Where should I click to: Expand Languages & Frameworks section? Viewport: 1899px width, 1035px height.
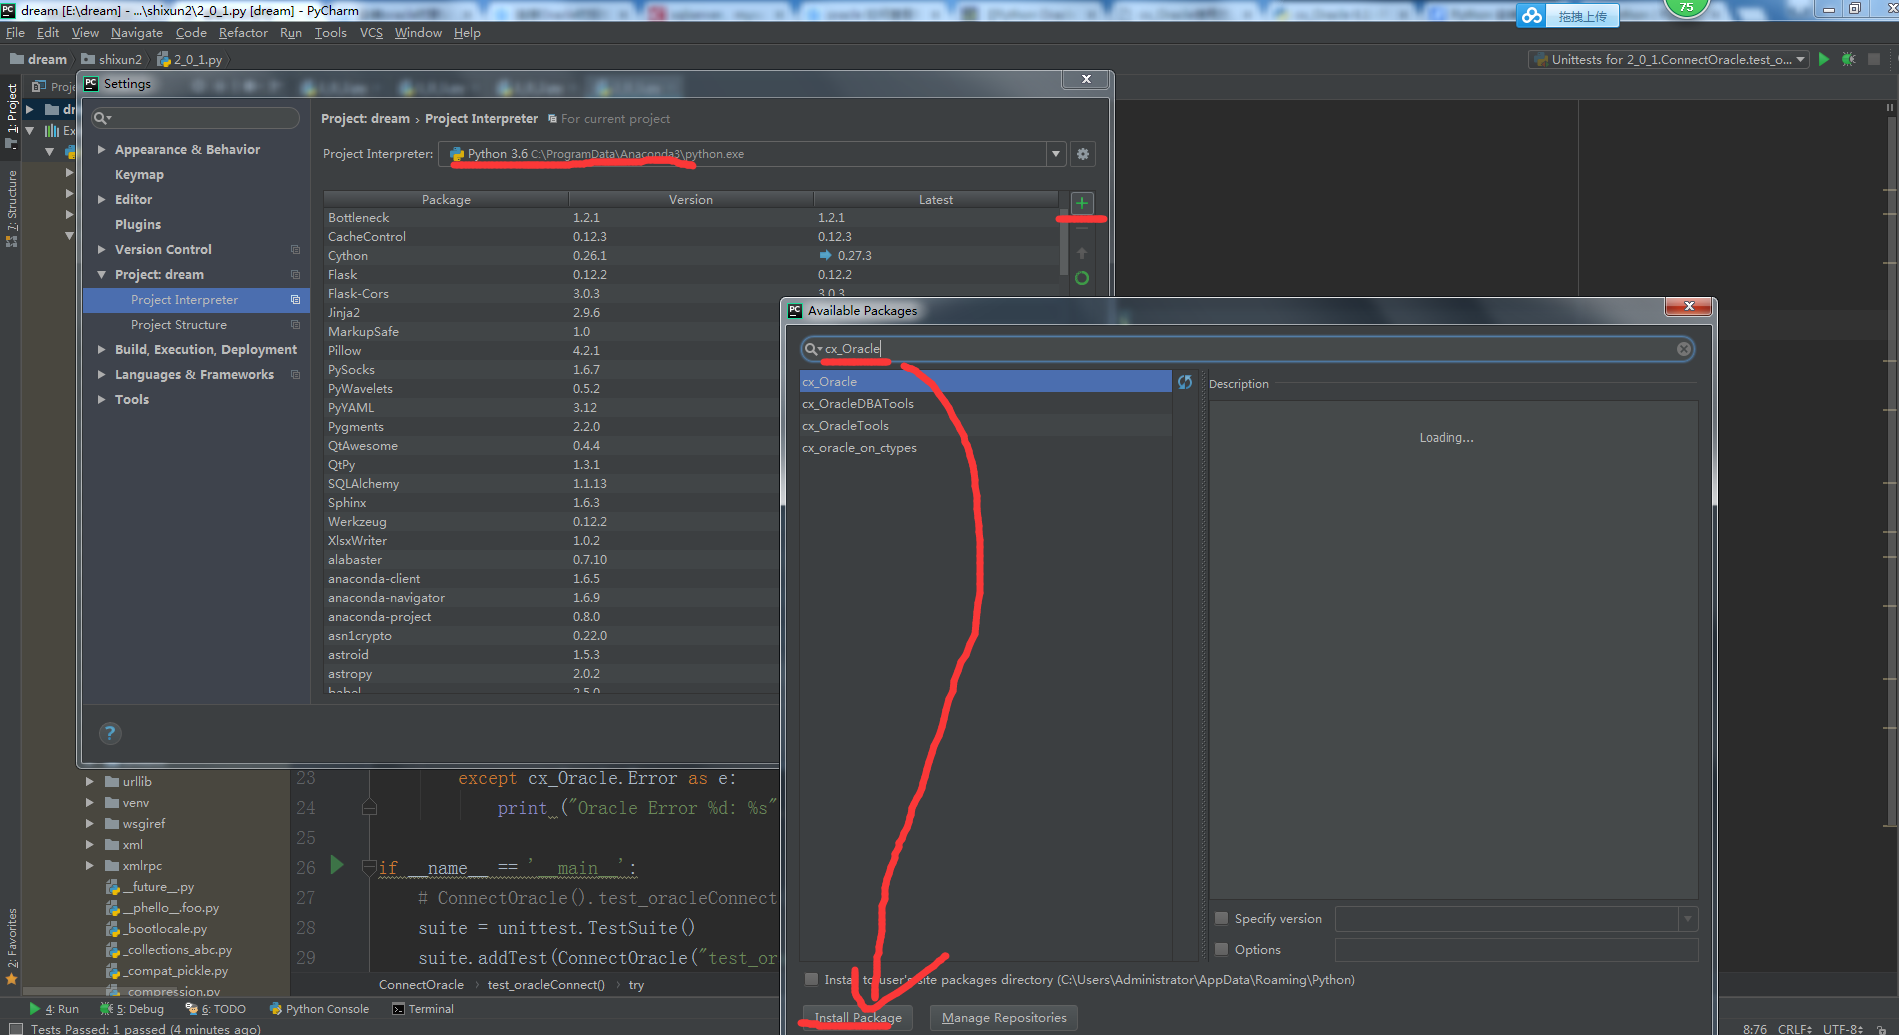102,375
